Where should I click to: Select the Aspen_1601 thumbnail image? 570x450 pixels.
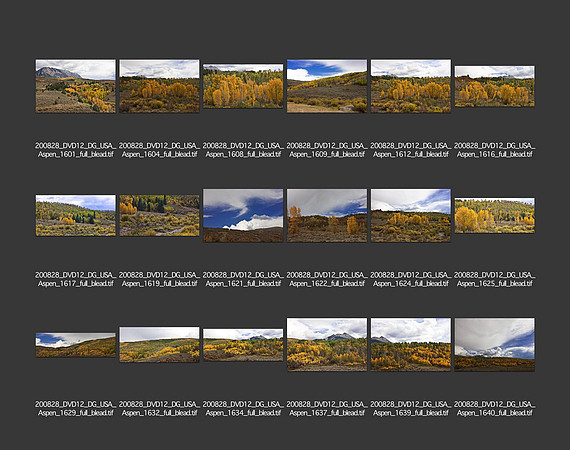tap(76, 86)
